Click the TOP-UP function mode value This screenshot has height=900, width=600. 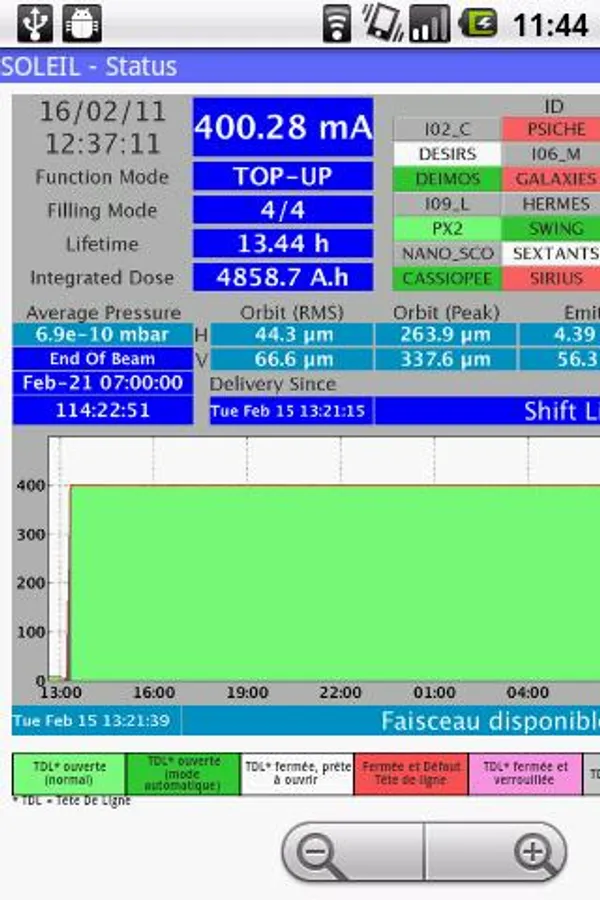283,176
